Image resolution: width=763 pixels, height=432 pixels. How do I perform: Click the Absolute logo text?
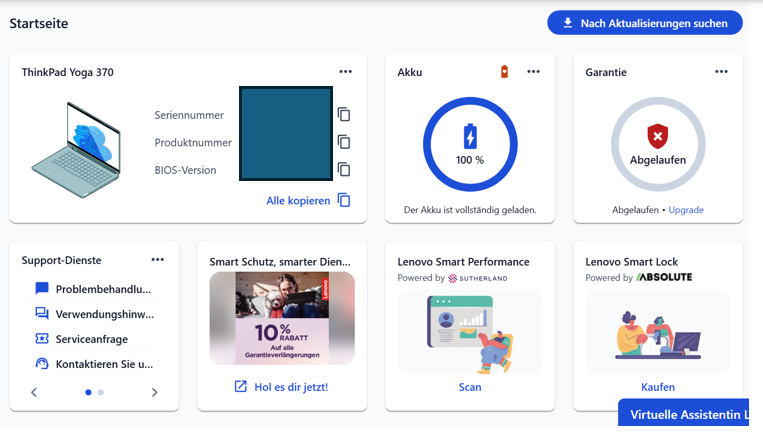(664, 277)
